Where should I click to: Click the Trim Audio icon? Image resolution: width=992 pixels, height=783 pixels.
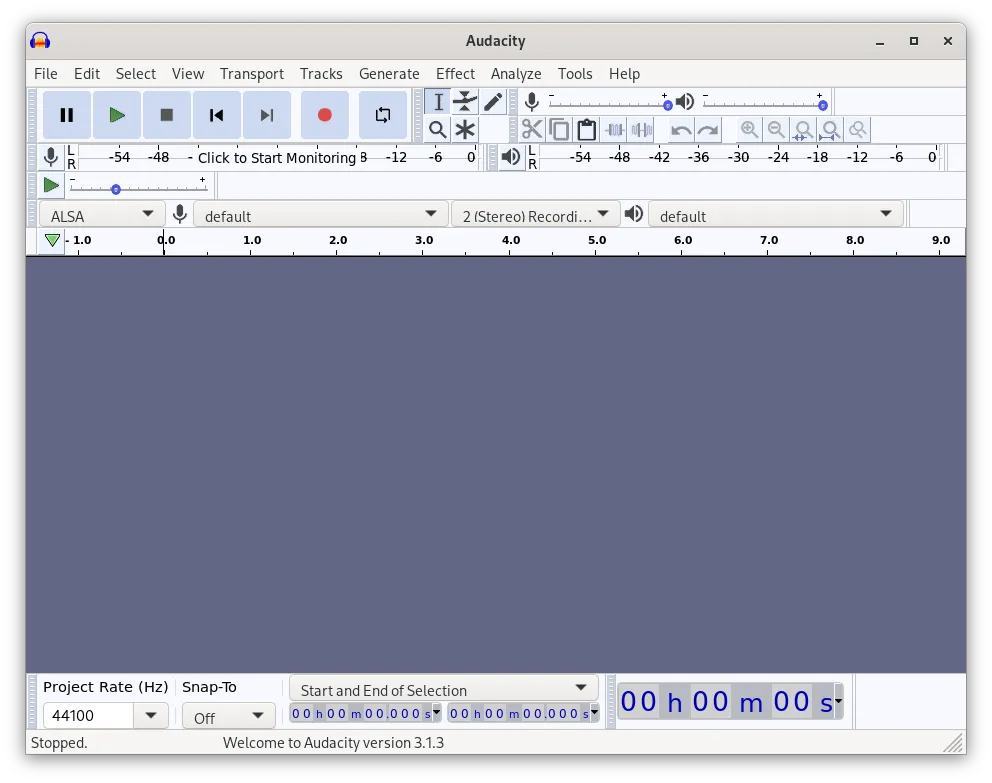point(613,129)
